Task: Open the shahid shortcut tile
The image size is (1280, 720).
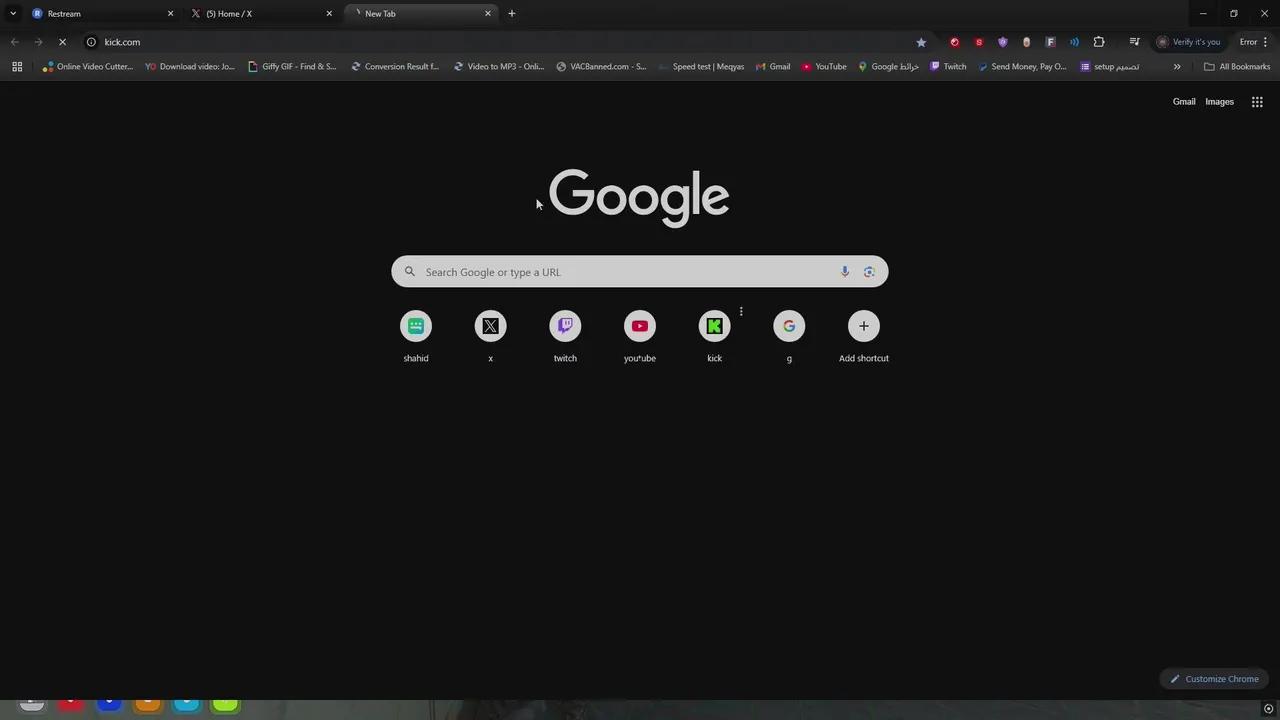Action: pos(416,337)
